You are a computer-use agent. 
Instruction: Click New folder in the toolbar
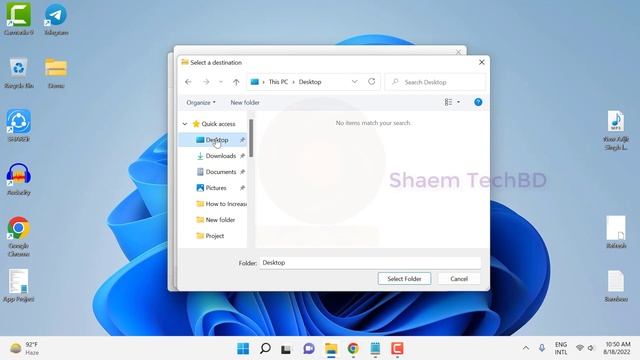pyautogui.click(x=245, y=102)
